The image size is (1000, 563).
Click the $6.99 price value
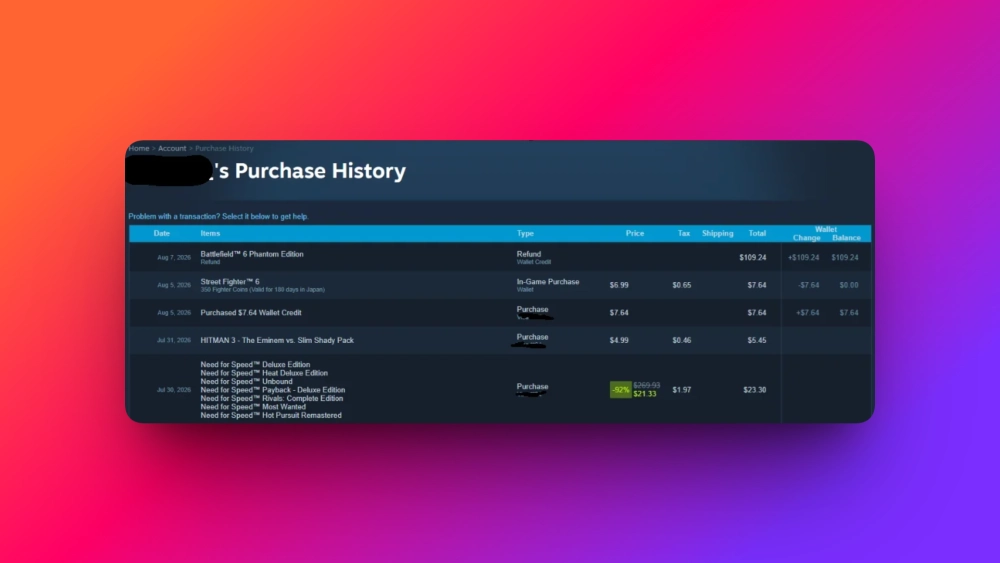tap(619, 285)
